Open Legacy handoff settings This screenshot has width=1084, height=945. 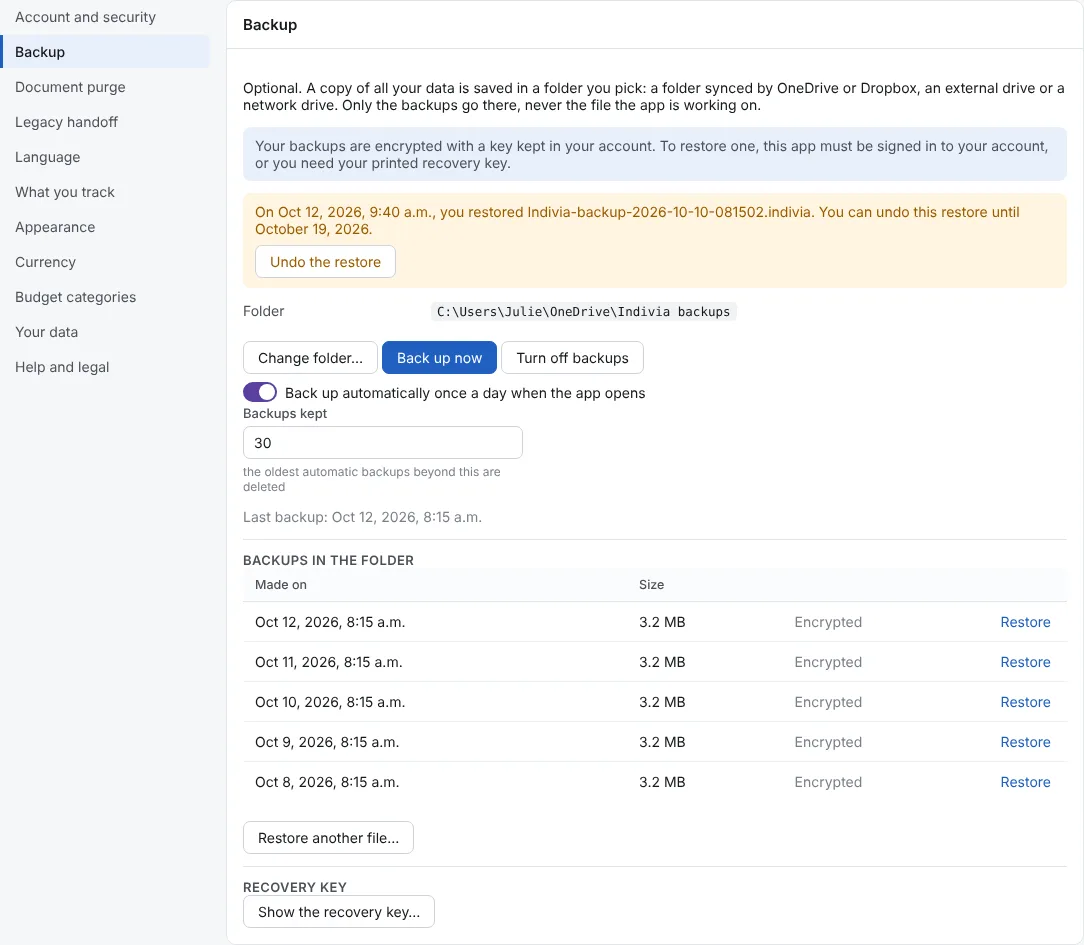tap(105, 122)
